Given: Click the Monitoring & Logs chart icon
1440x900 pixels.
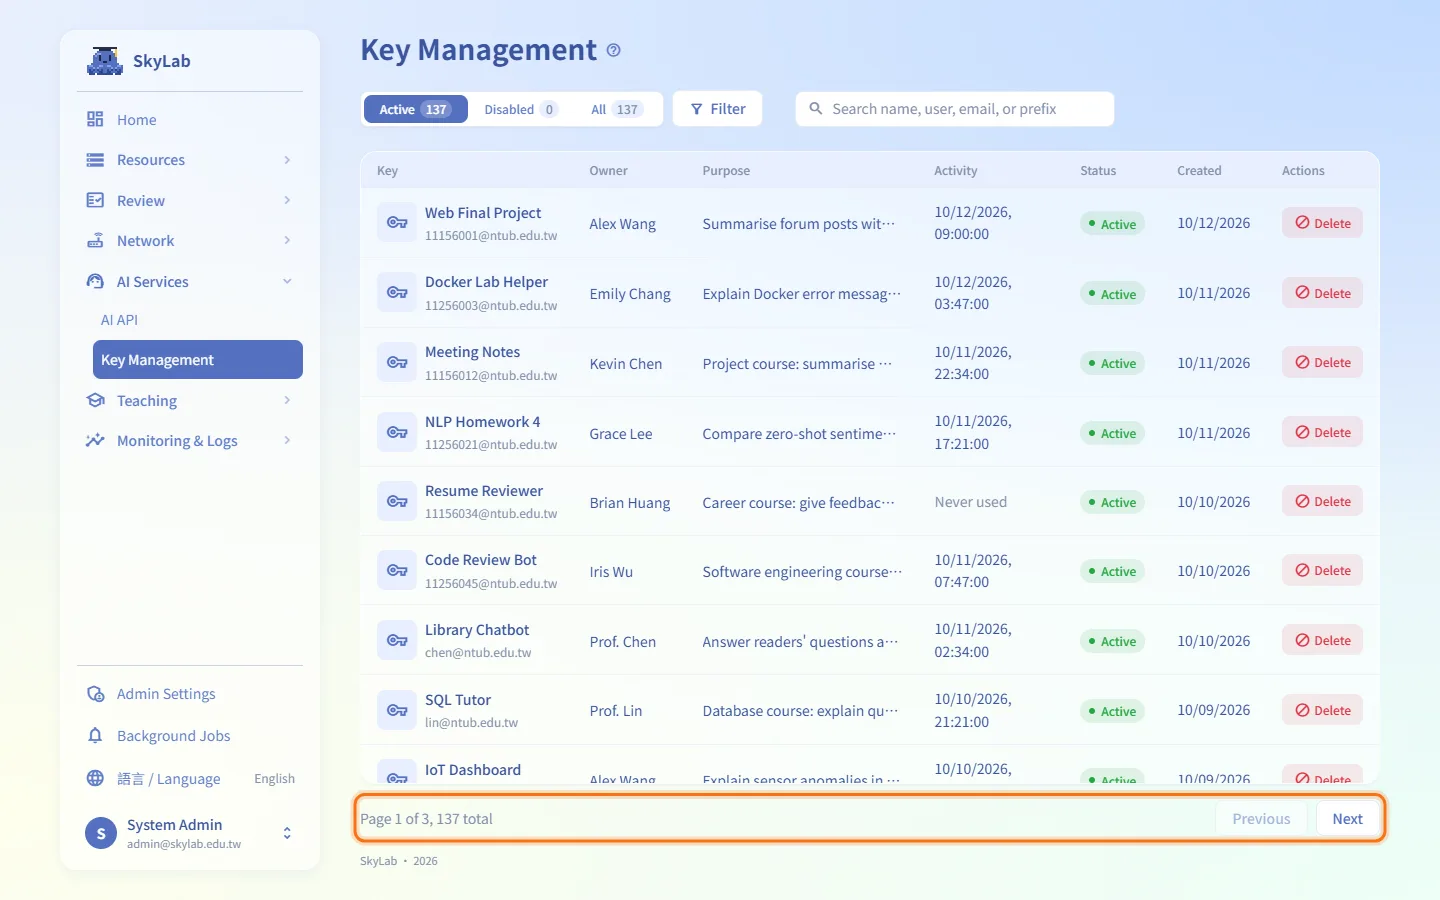Looking at the screenshot, I should pyautogui.click(x=95, y=441).
